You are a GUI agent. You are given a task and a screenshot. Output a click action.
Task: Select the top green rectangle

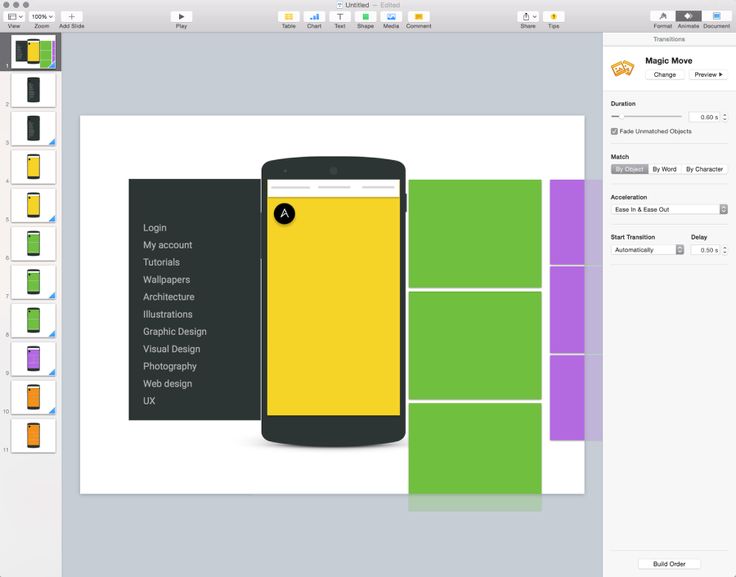coord(475,234)
